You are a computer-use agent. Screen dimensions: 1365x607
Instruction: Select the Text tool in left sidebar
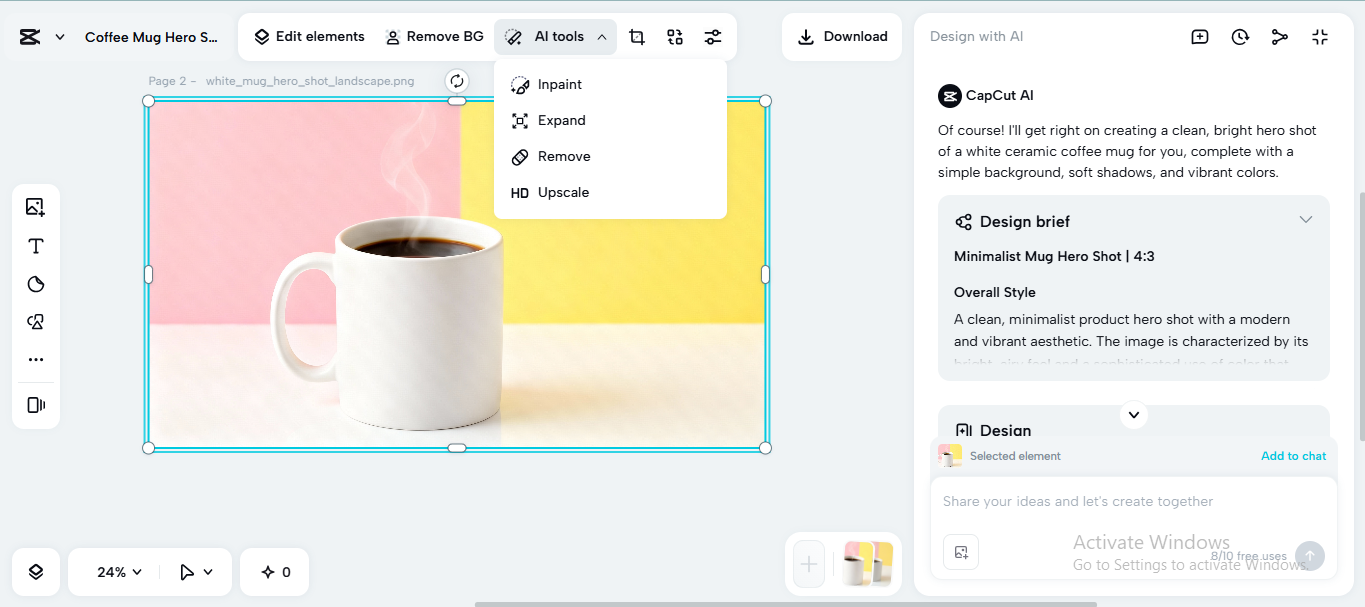pyautogui.click(x=36, y=246)
